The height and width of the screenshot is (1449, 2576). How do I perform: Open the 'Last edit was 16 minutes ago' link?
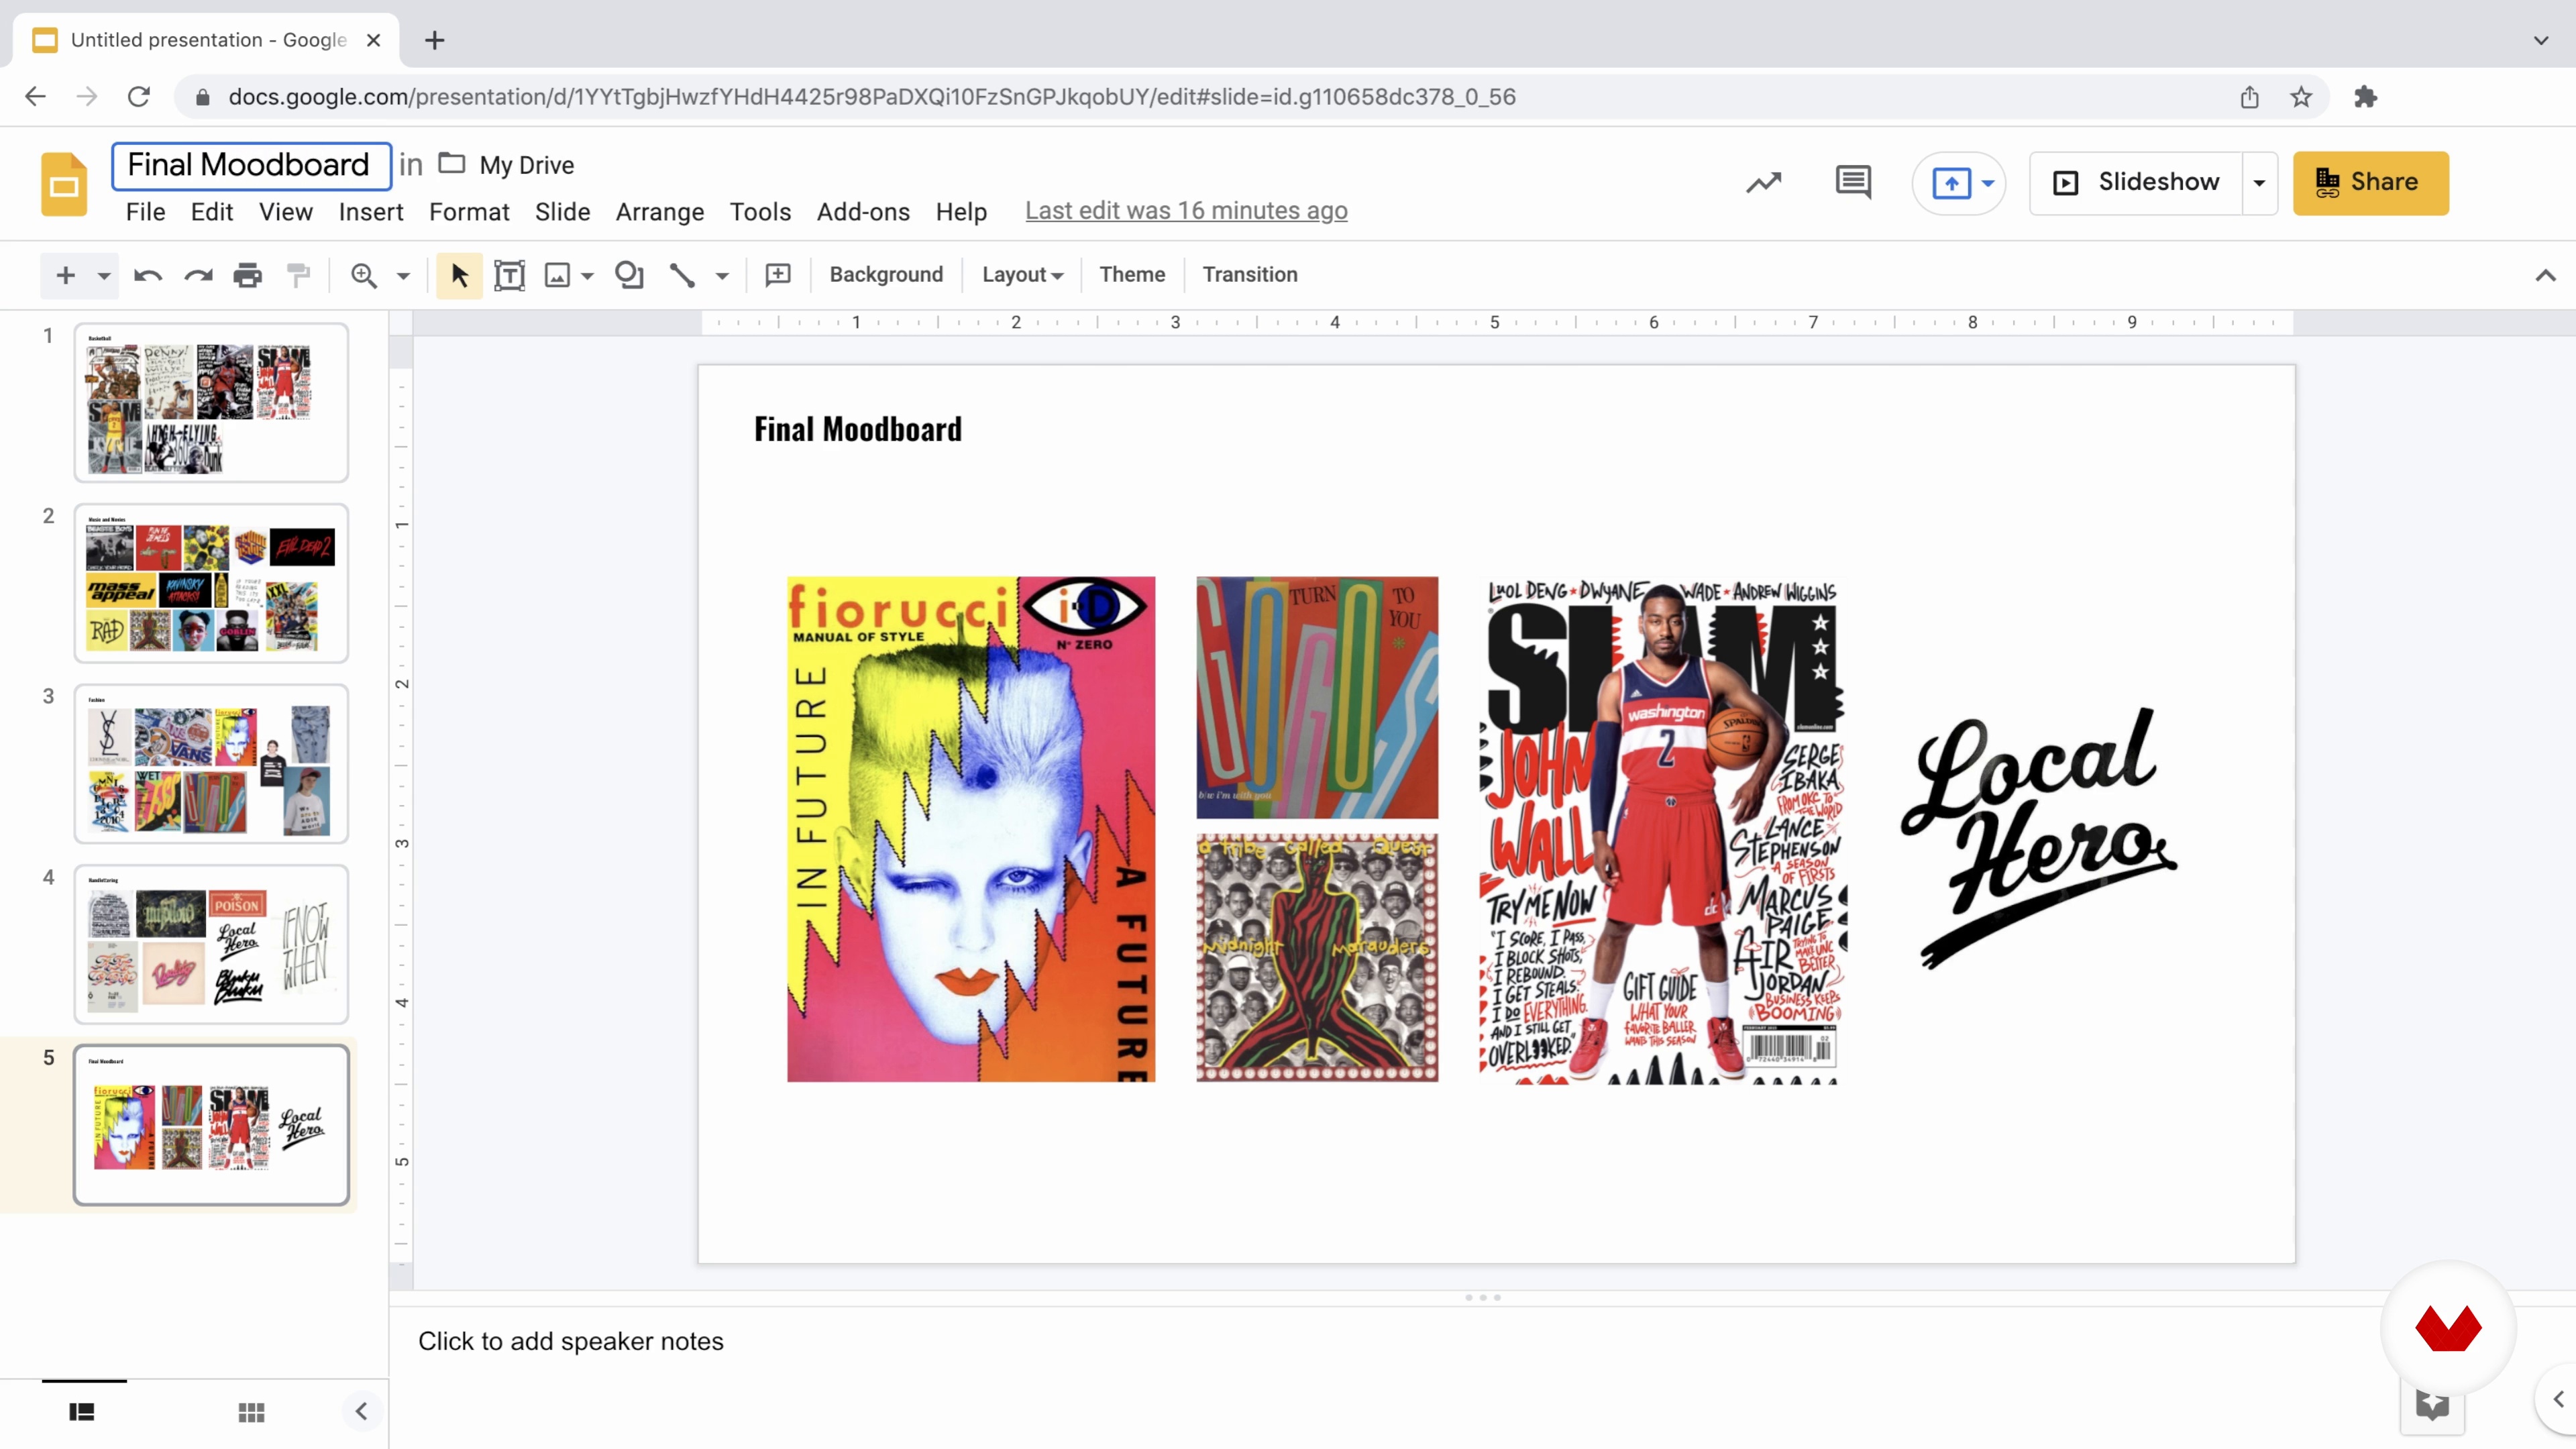click(1186, 211)
